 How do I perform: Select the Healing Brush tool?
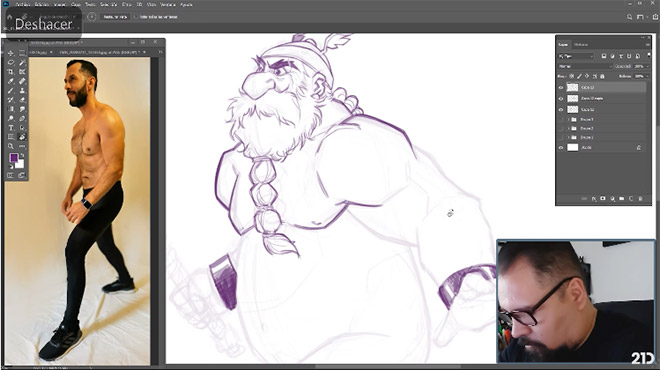coord(22,81)
